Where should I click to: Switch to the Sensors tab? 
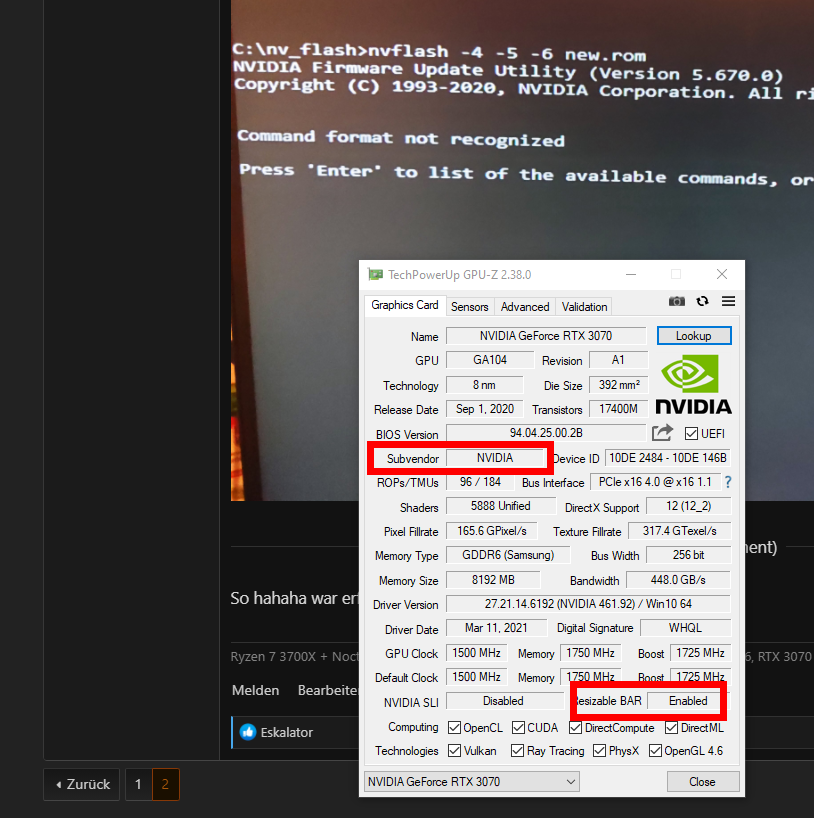coord(470,307)
